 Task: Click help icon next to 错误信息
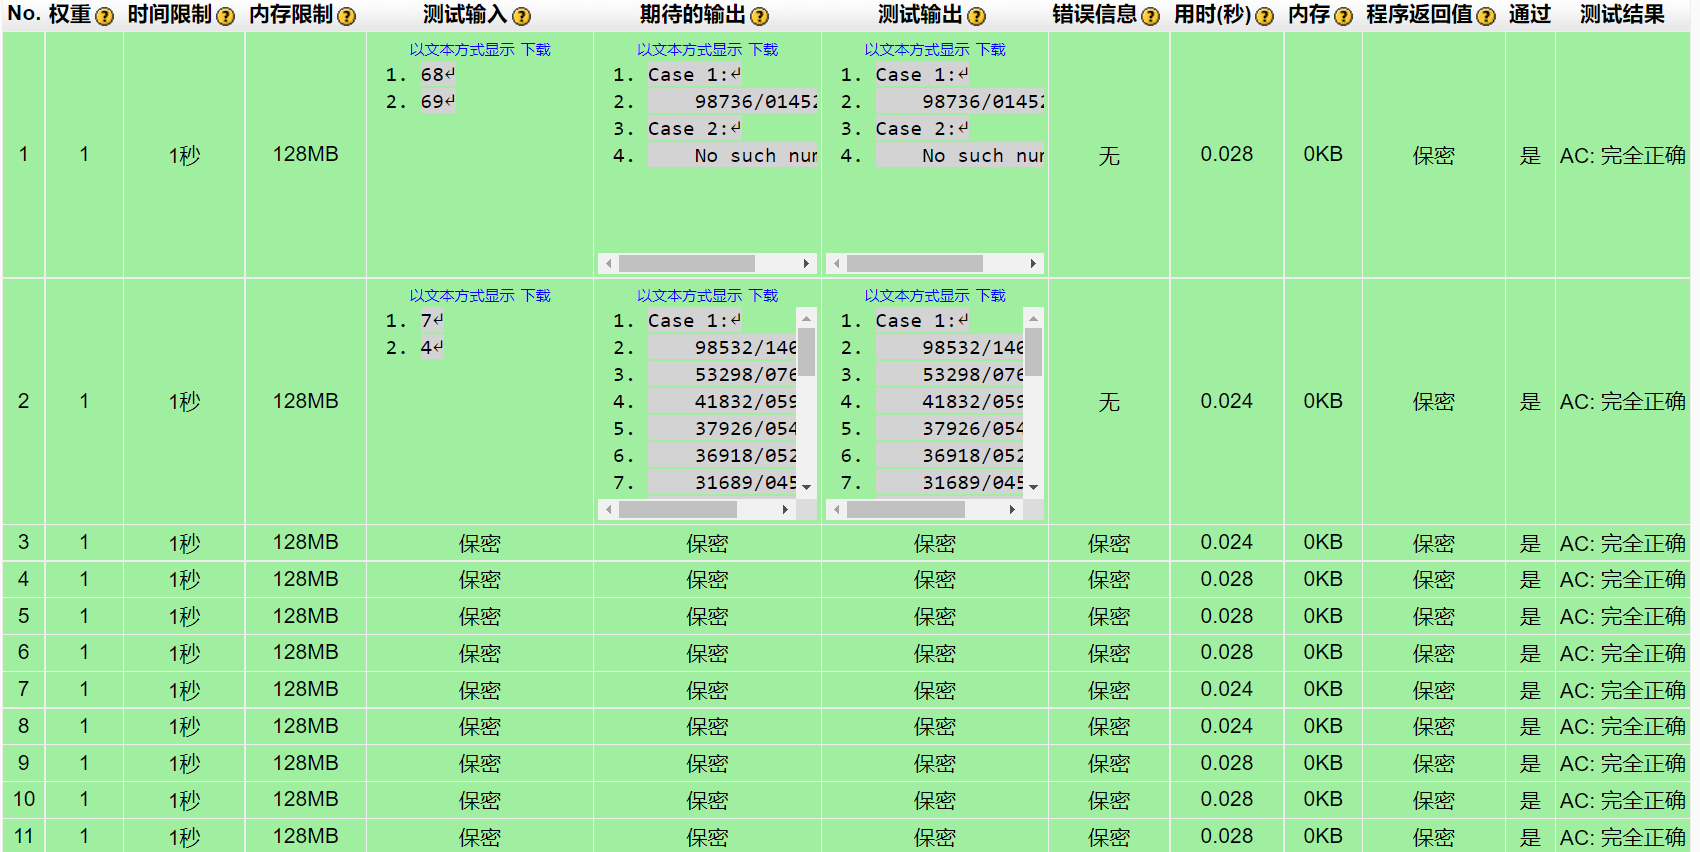coord(1150,17)
